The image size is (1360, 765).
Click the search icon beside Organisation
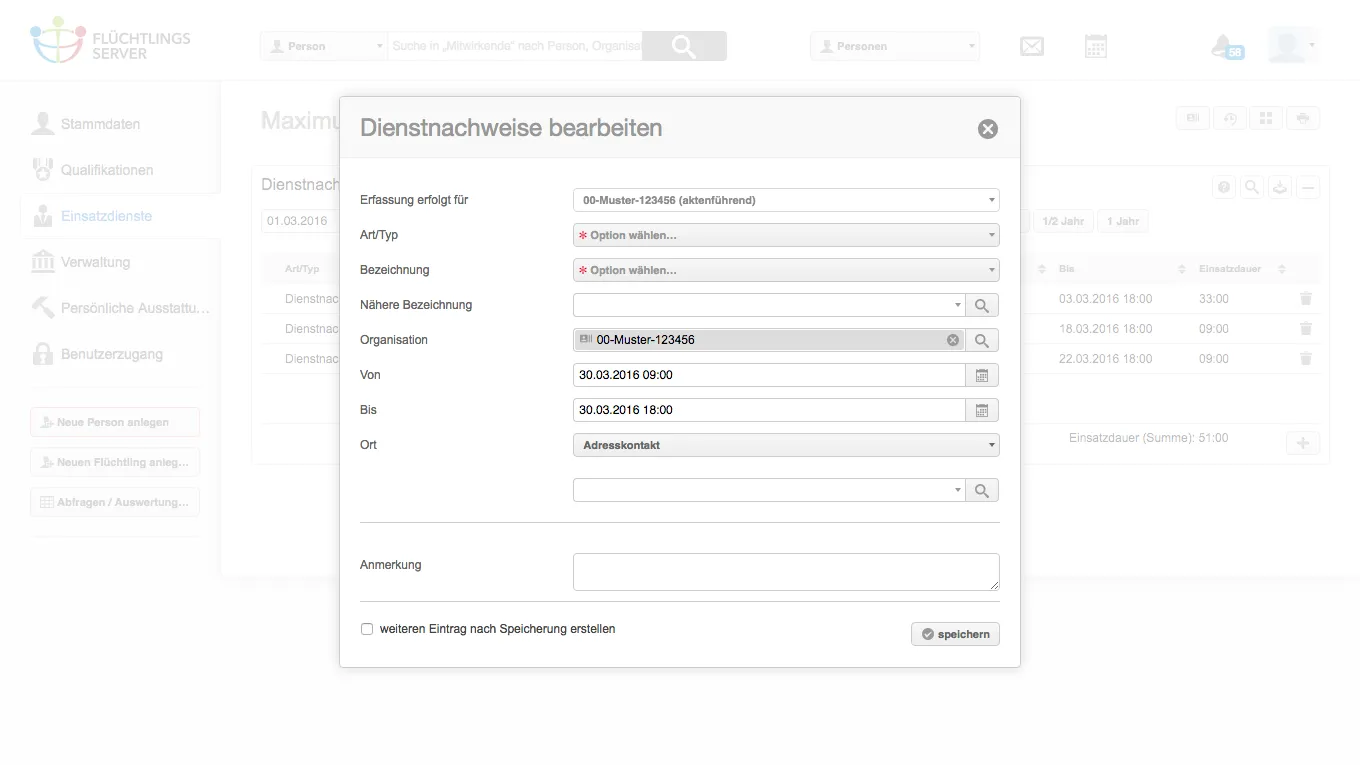(982, 340)
